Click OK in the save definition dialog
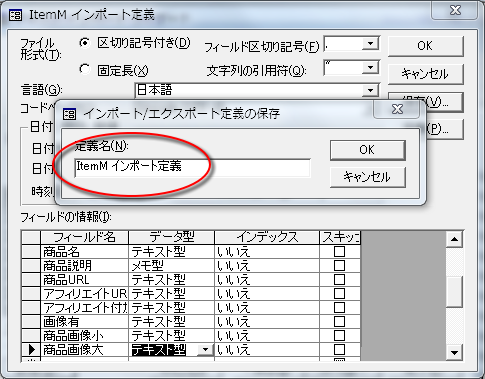Image resolution: width=485 pixels, height=379 pixels. pyautogui.click(x=367, y=150)
